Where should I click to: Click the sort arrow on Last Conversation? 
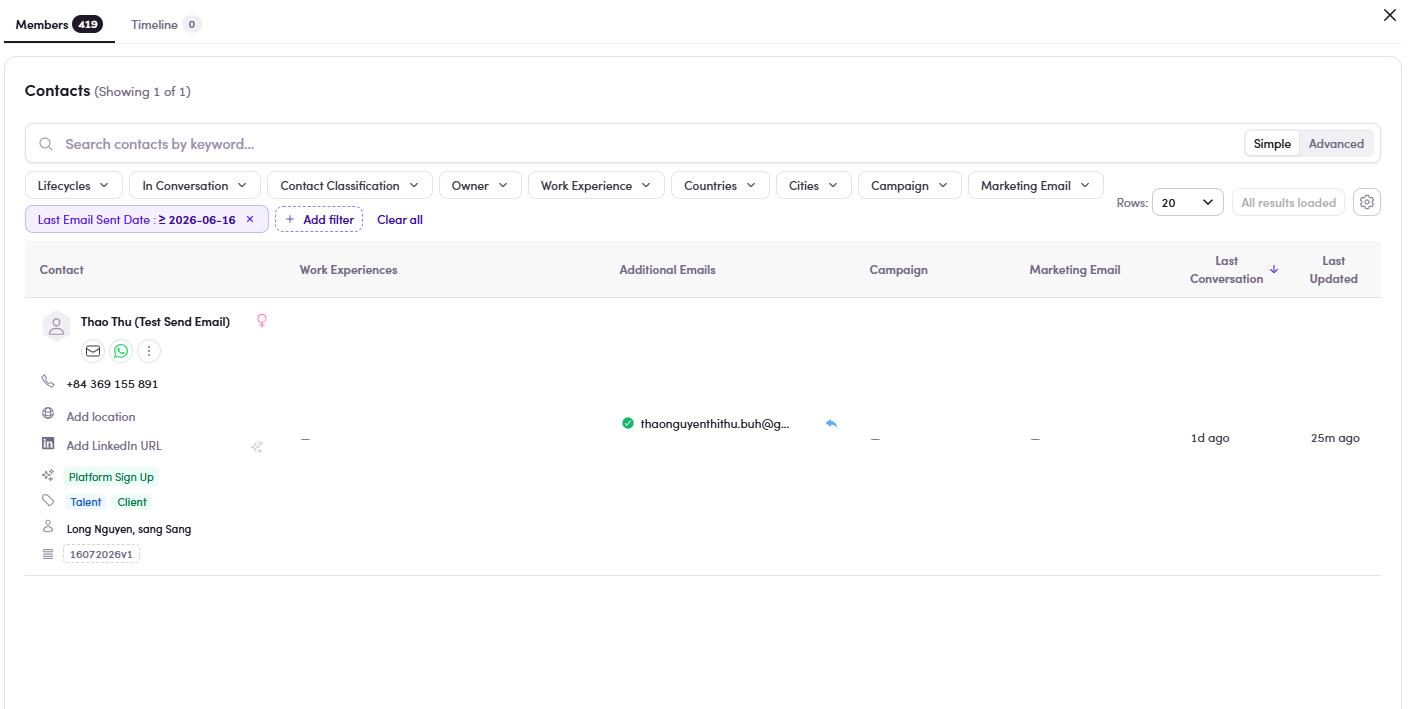(x=1274, y=269)
